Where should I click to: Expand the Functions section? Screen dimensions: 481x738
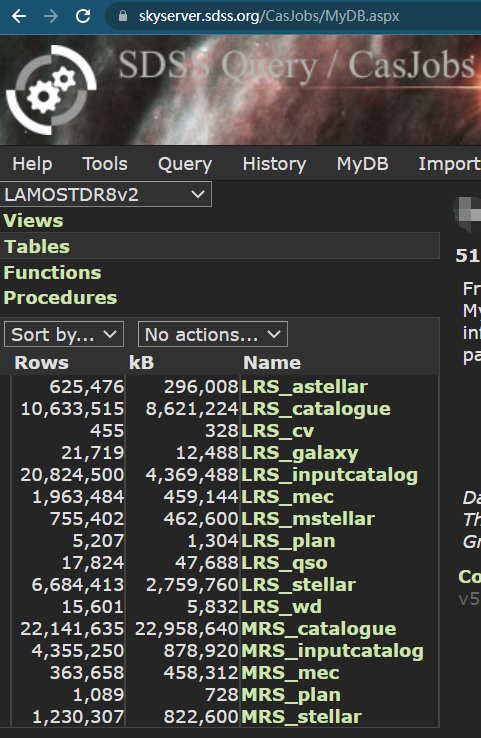click(x=52, y=273)
